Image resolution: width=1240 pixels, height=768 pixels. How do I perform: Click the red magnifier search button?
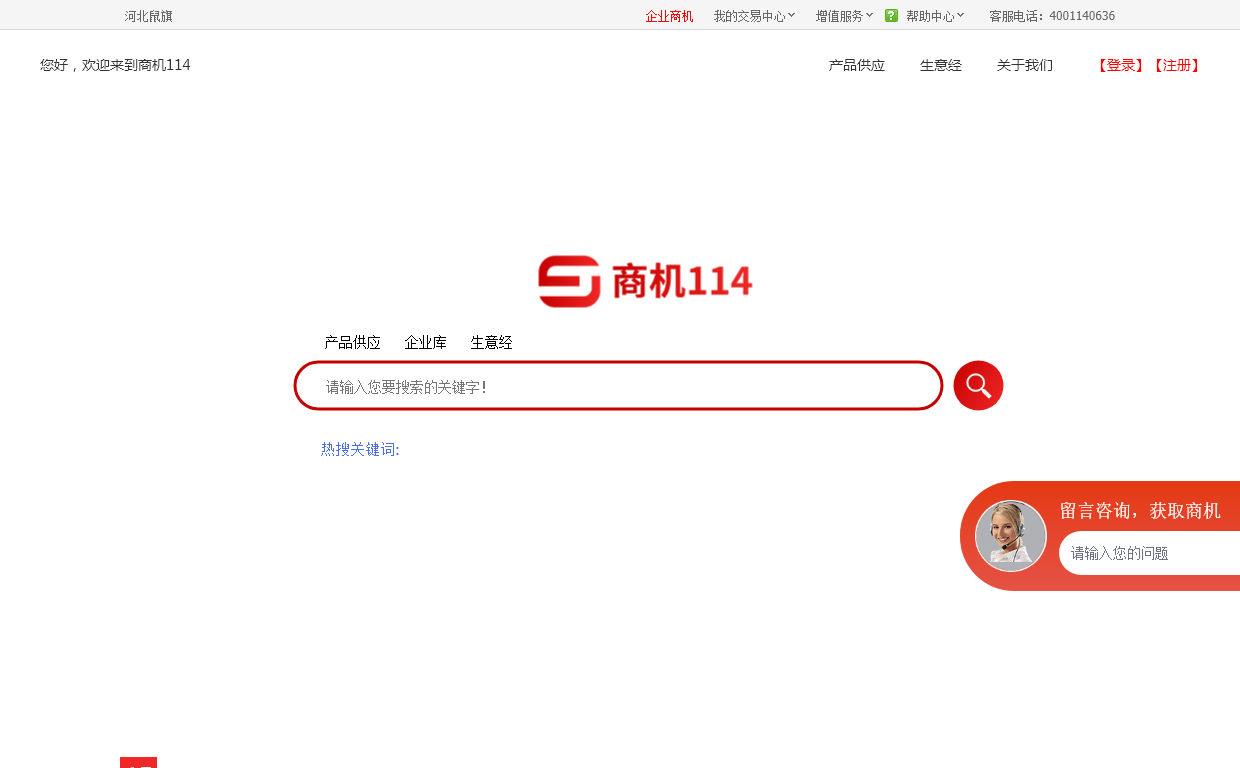[x=978, y=385]
